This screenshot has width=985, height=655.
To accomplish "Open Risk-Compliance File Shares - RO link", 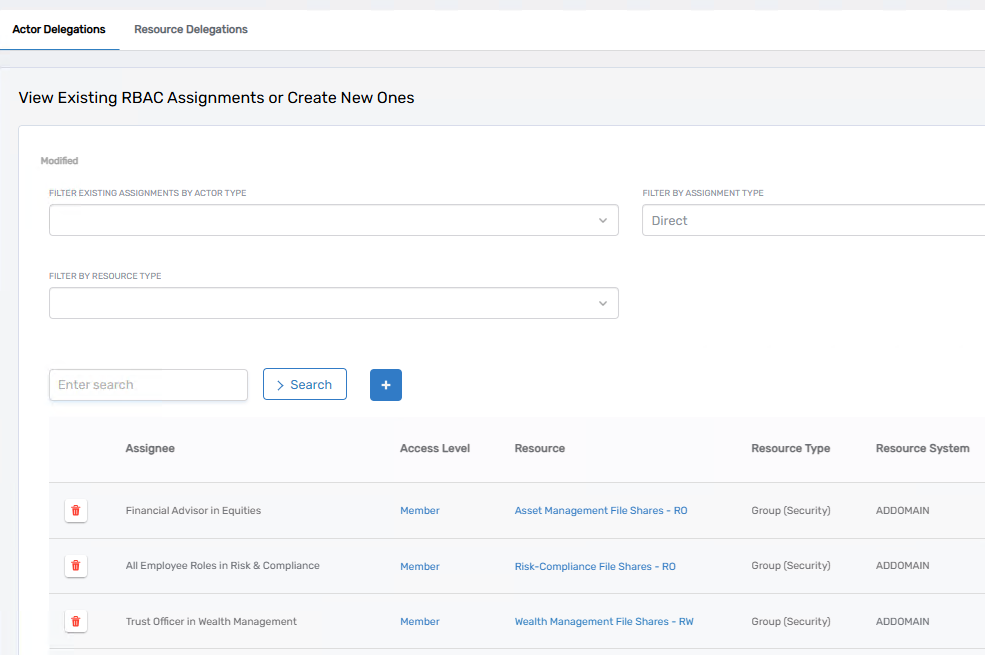I will (x=595, y=566).
